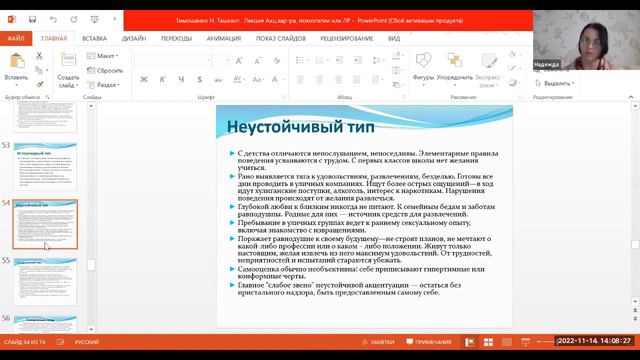Click Русский language indicator
640x360 pixels.
tap(87, 342)
